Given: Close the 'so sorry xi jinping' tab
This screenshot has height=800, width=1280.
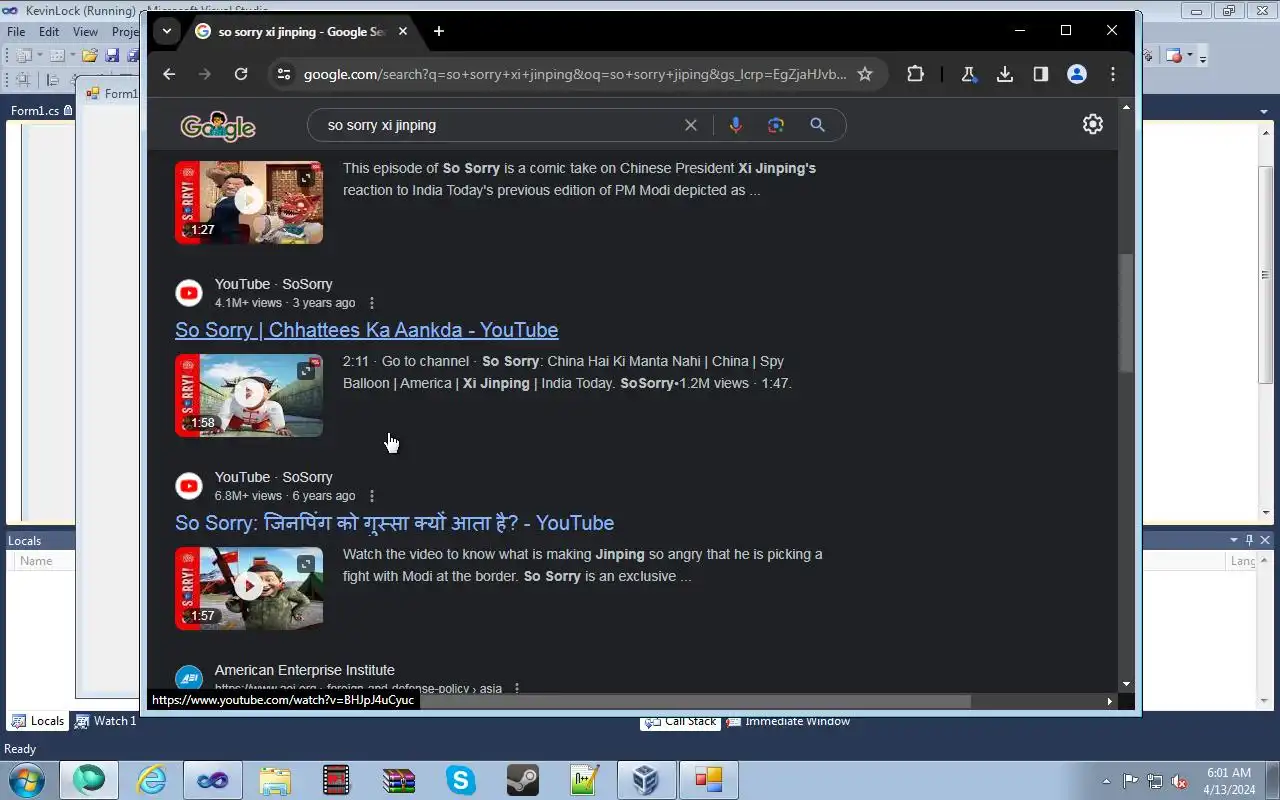Looking at the screenshot, I should coord(403,31).
